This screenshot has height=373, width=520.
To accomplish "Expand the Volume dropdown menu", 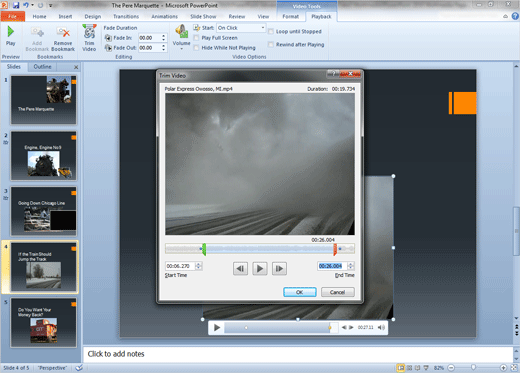I will [x=181, y=49].
